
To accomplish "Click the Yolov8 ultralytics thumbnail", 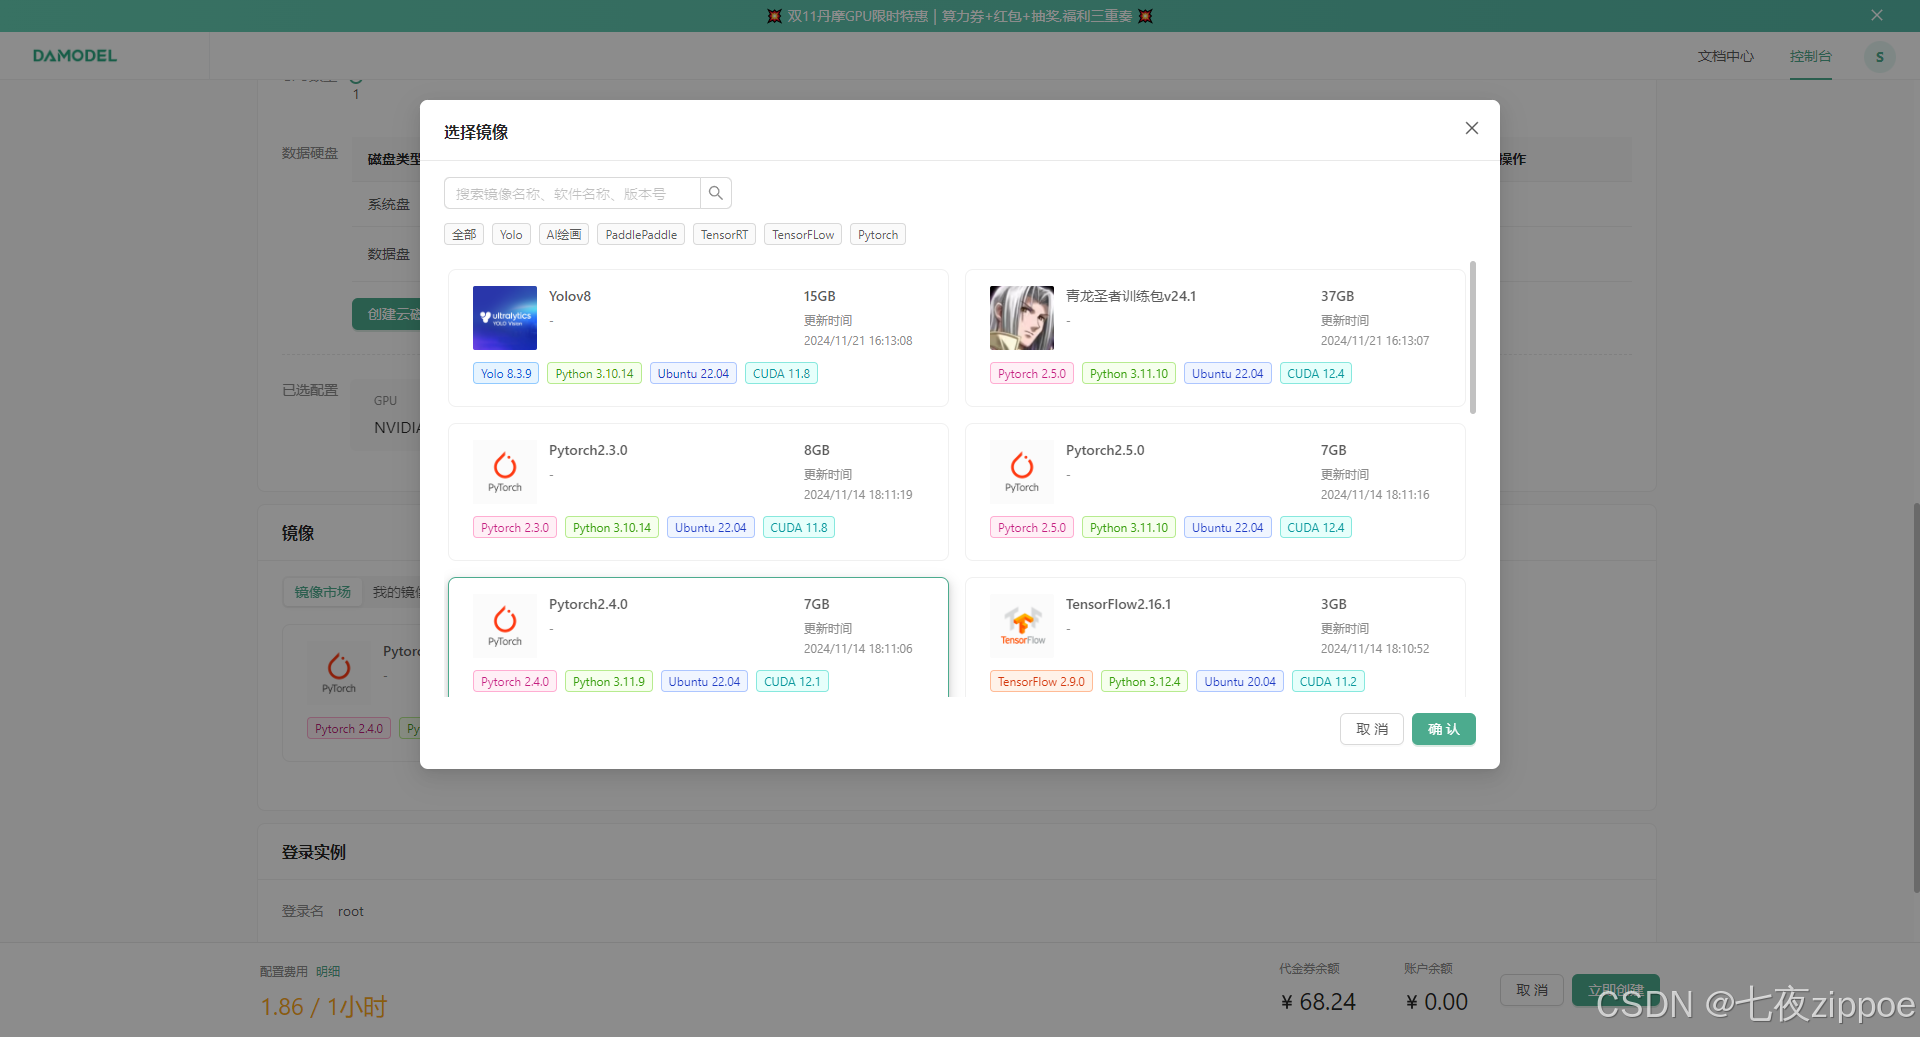I will click(x=505, y=318).
